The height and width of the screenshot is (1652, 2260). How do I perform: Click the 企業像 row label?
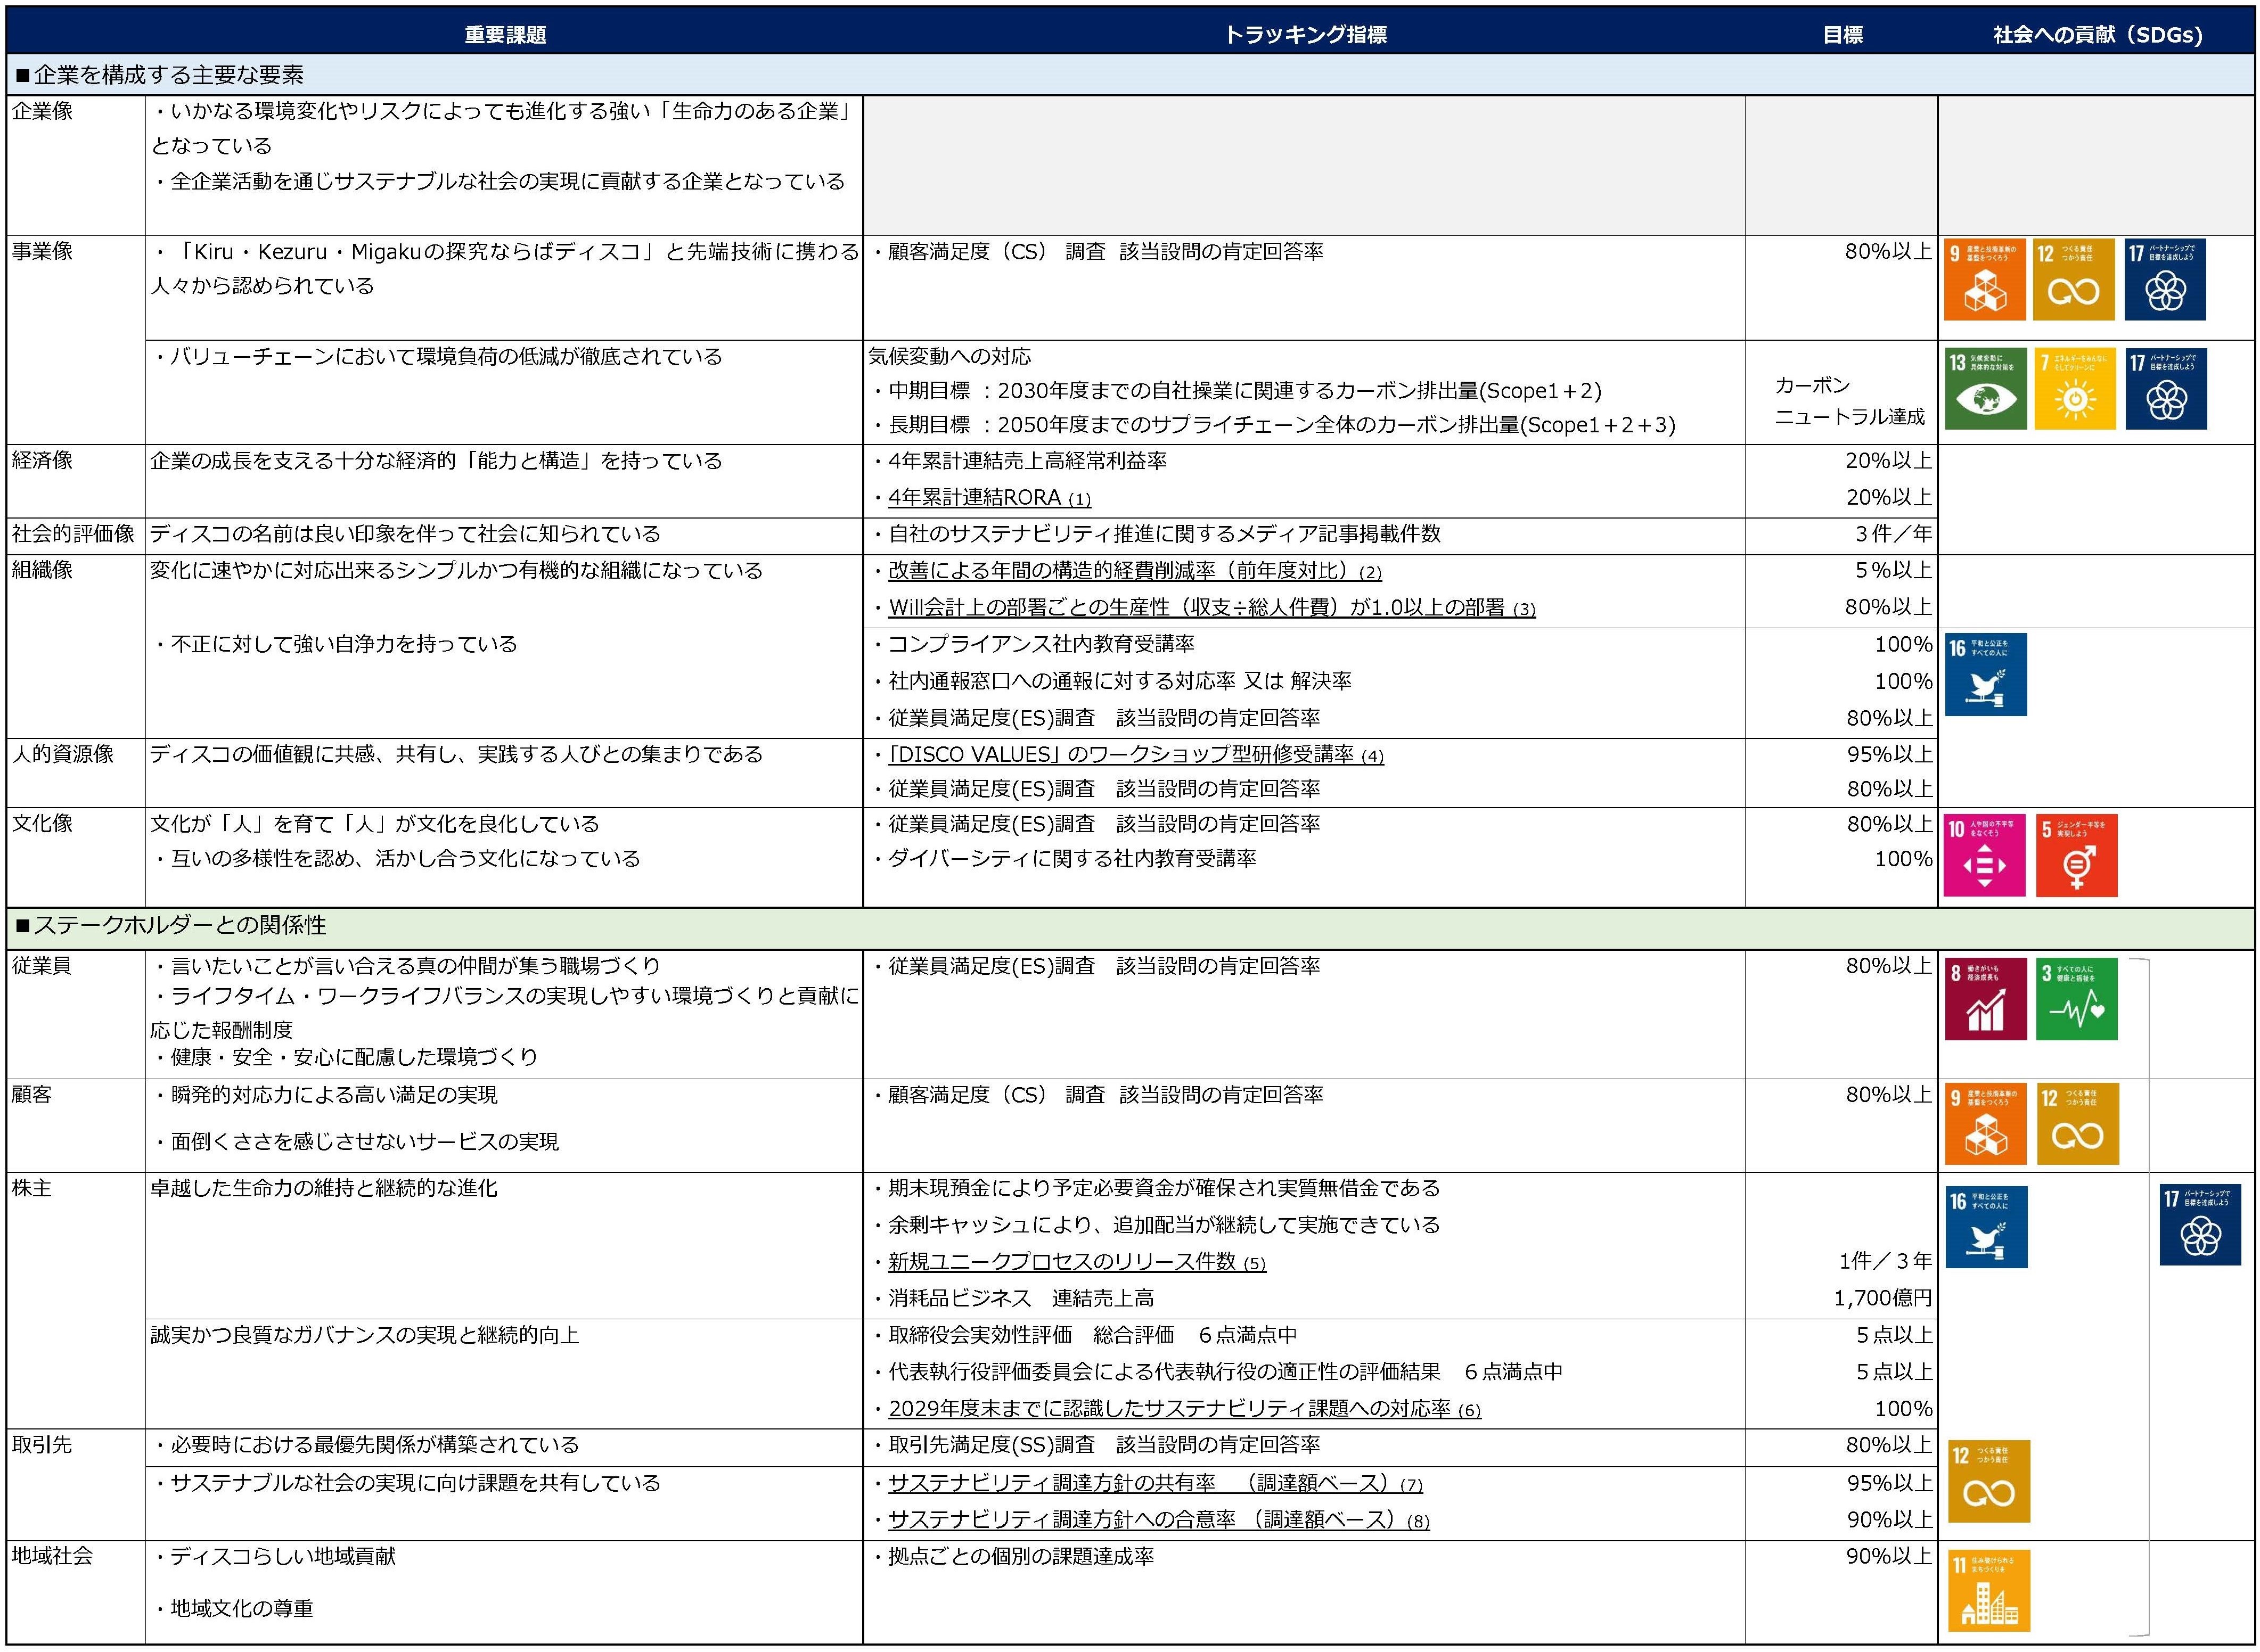(42, 111)
